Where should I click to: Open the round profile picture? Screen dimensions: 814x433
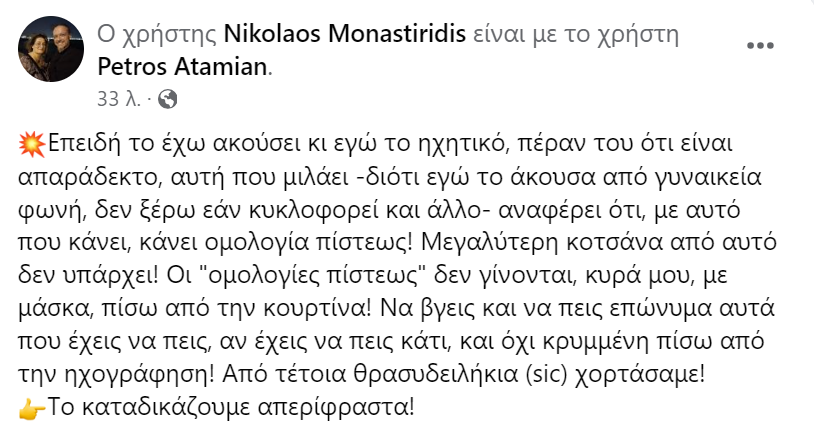[52, 49]
